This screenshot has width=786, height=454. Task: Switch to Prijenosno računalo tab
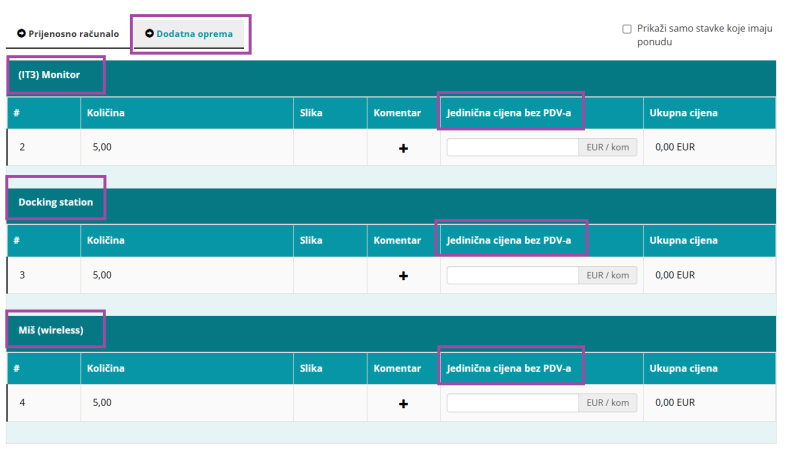click(68, 34)
